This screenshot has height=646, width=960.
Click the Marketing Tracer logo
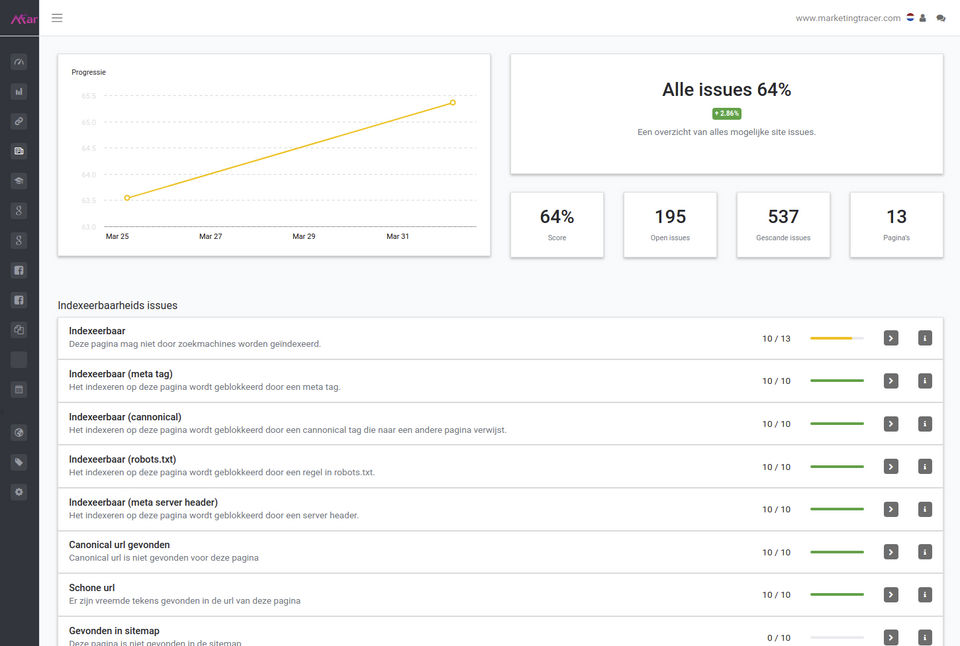click(x=24, y=19)
